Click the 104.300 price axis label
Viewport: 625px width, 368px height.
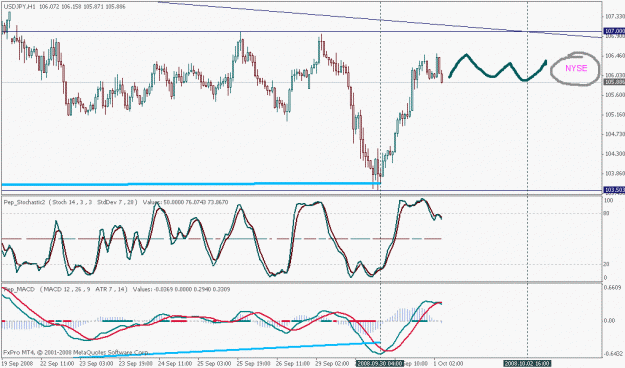tap(615, 153)
